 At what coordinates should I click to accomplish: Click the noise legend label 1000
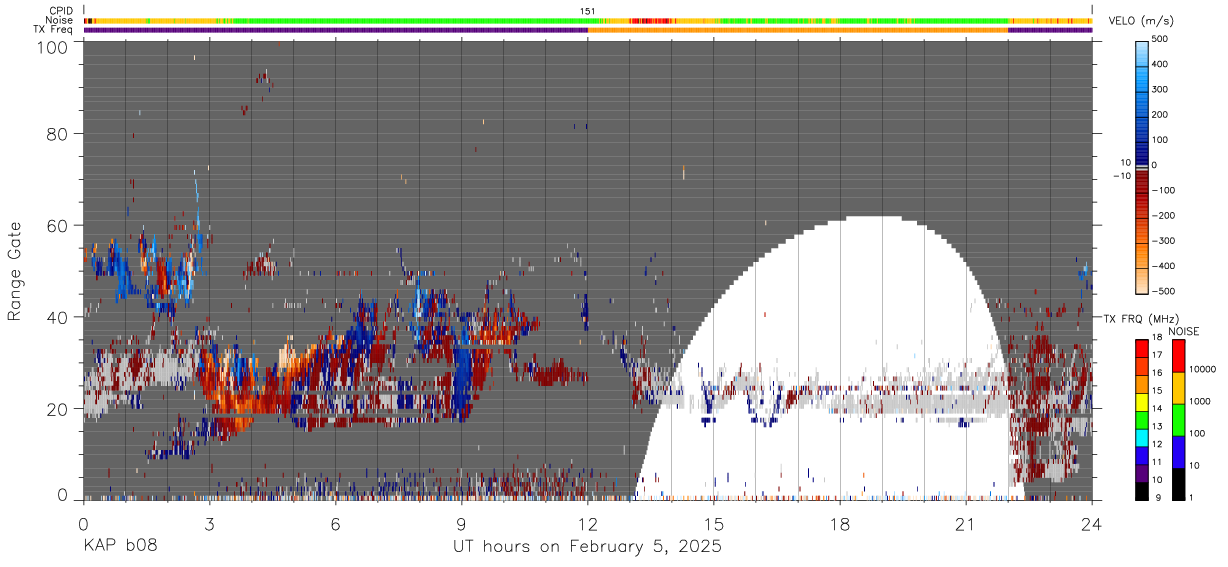point(1201,402)
